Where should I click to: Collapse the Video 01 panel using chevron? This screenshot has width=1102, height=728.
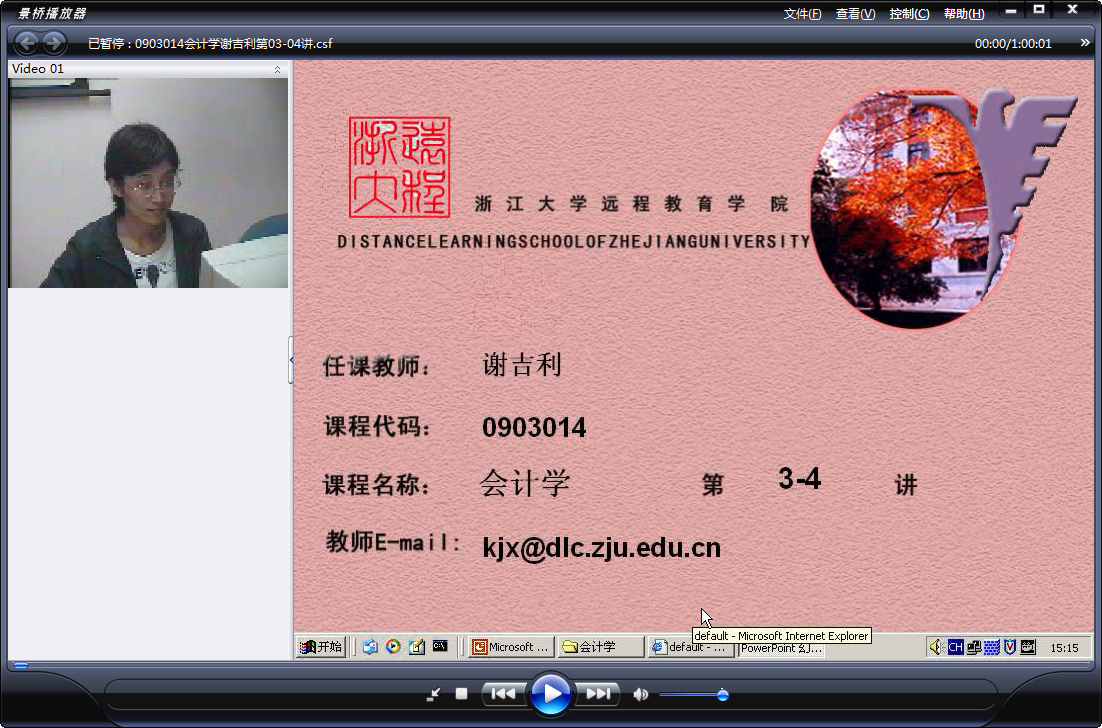click(278, 69)
